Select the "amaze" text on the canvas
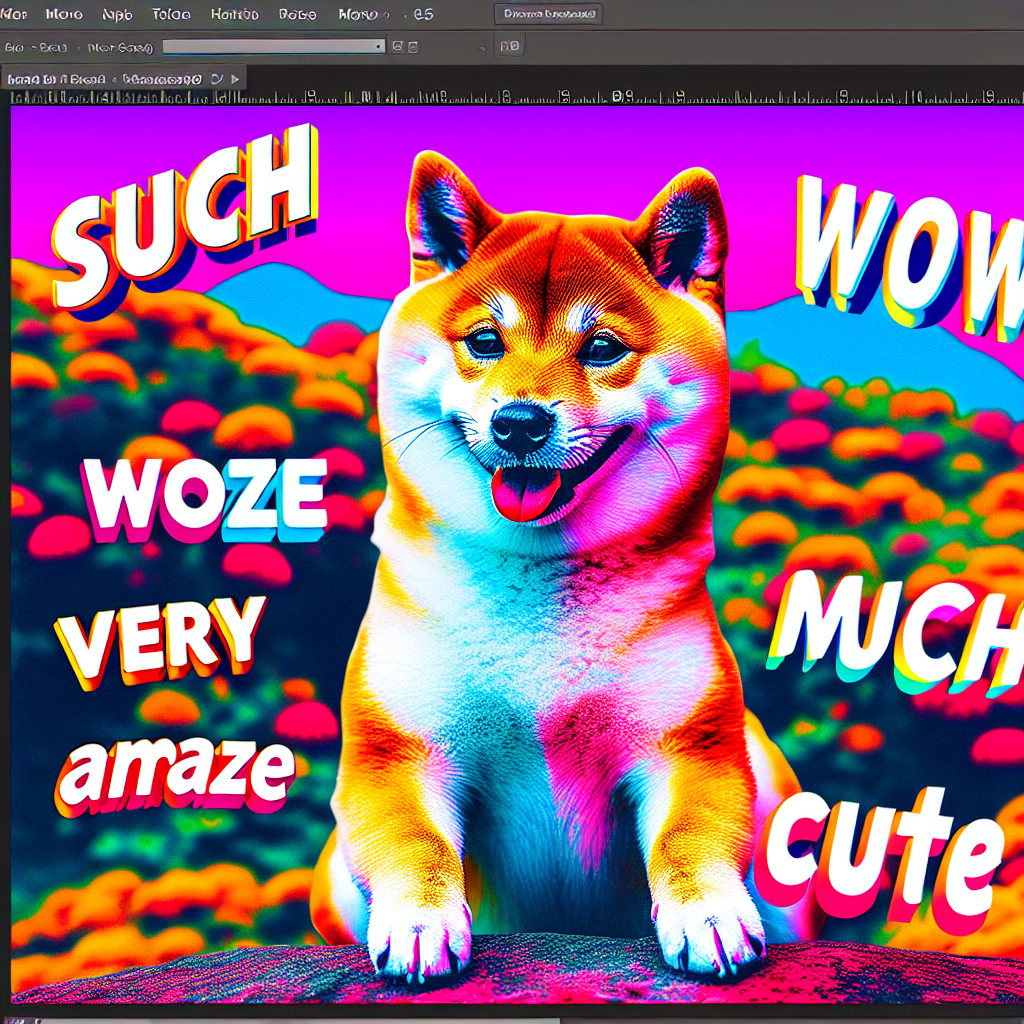The height and width of the screenshot is (1024, 1024). [x=175, y=775]
